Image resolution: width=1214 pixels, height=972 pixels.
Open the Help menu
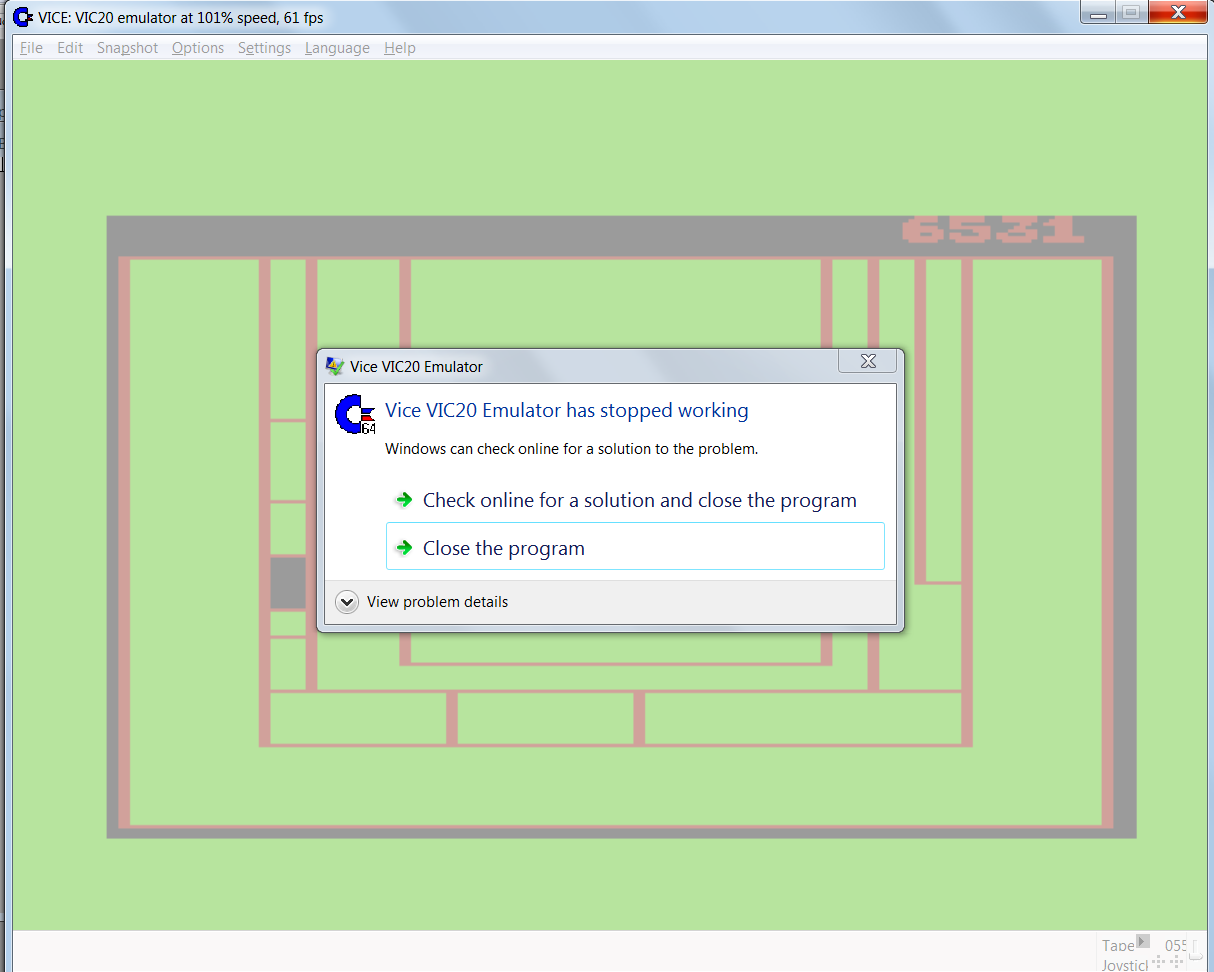[x=400, y=48]
